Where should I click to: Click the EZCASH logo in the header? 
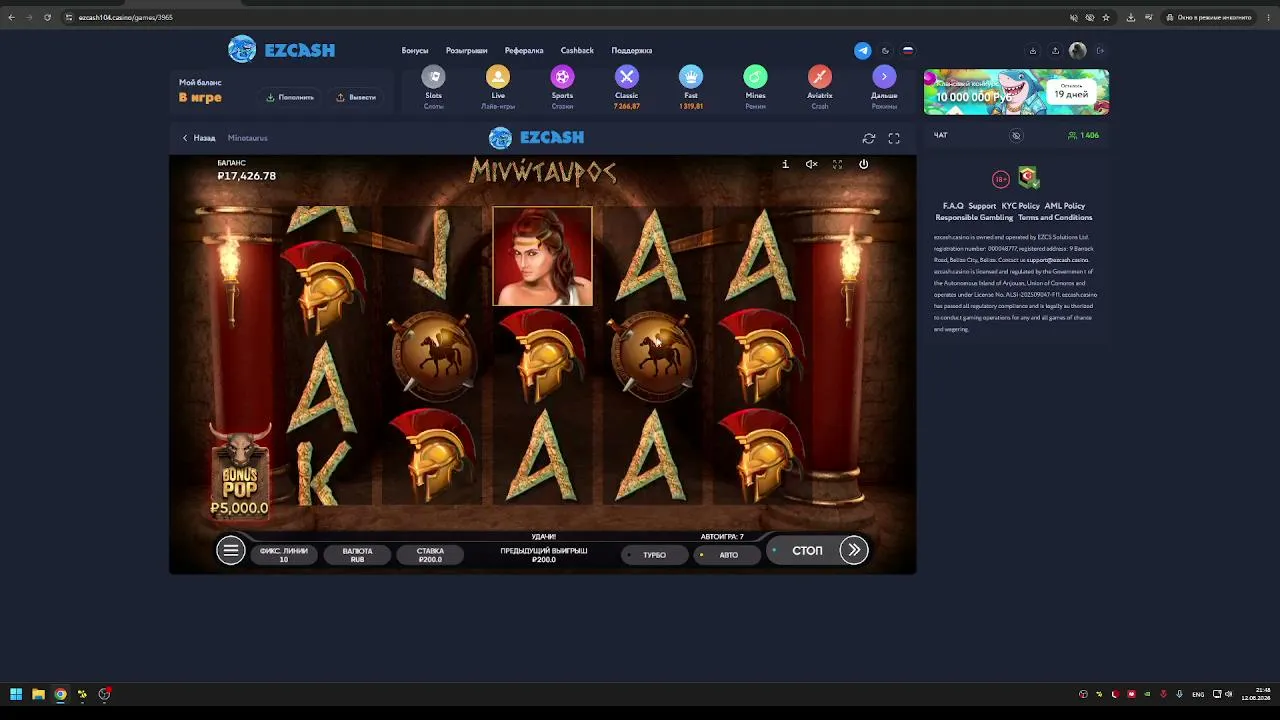[281, 50]
